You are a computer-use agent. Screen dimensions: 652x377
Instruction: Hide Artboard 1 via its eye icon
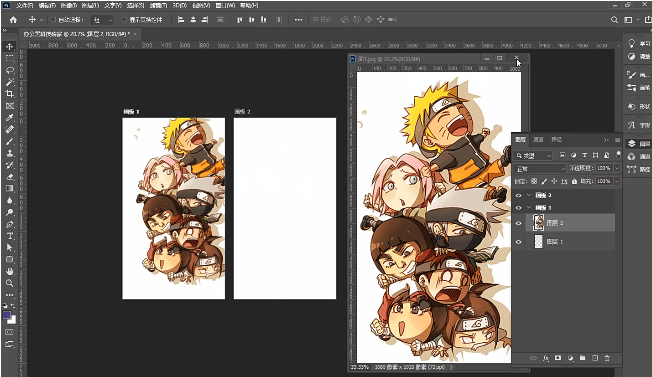click(x=519, y=207)
